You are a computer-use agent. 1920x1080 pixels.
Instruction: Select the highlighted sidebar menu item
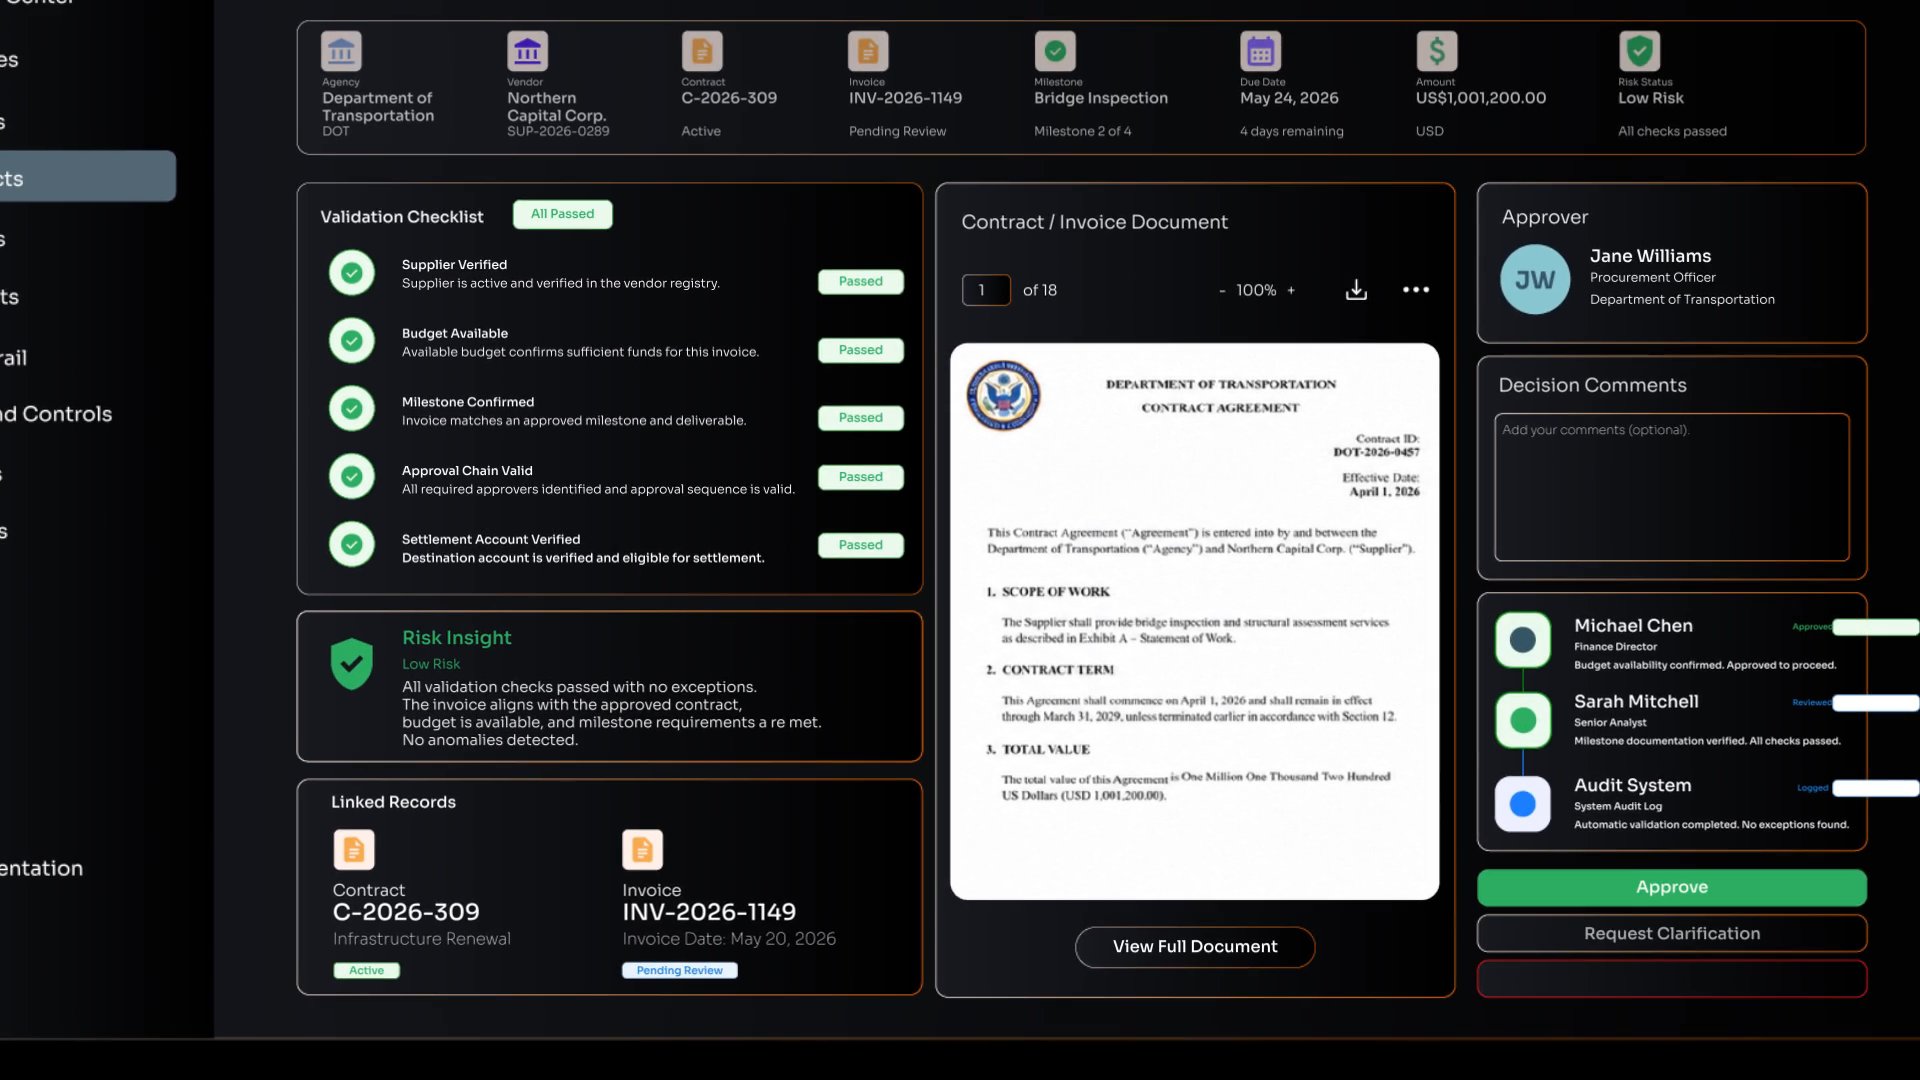click(x=88, y=177)
